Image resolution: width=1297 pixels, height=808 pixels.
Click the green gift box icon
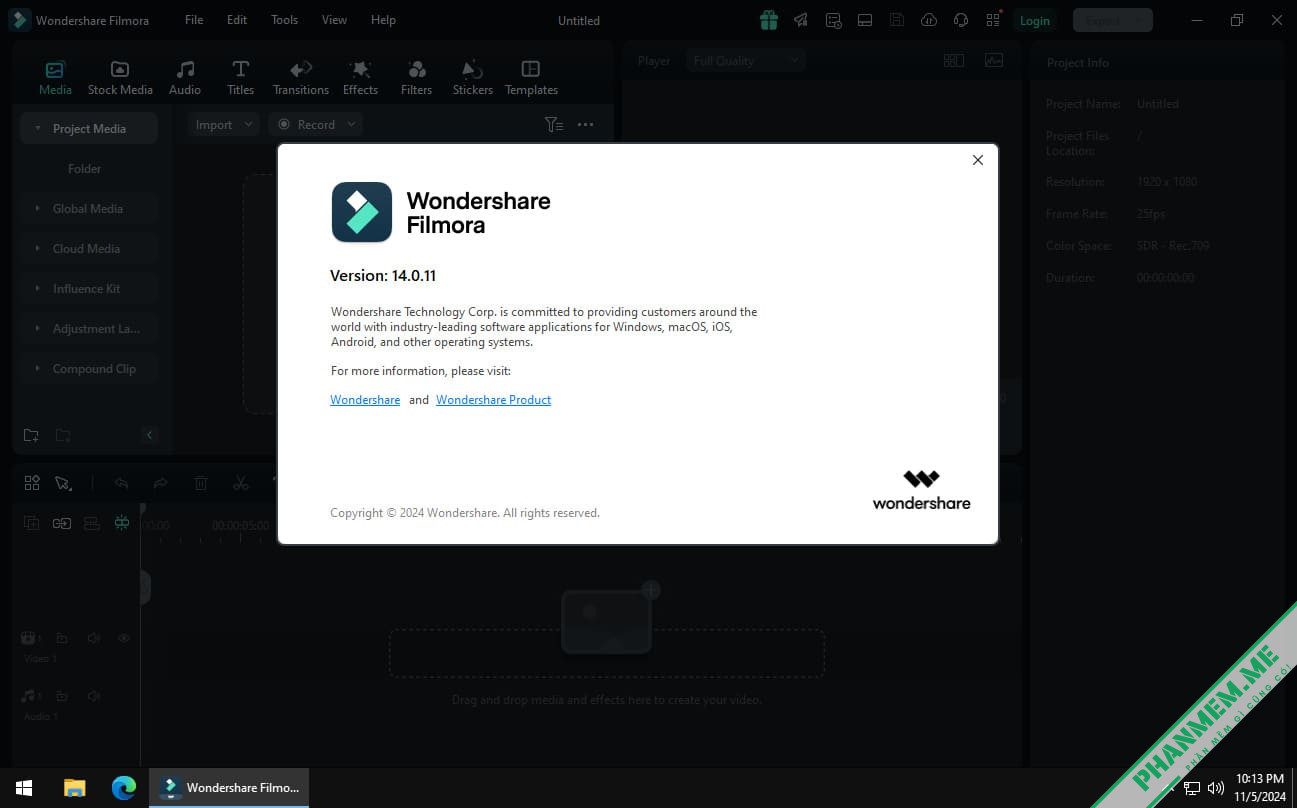coord(768,20)
